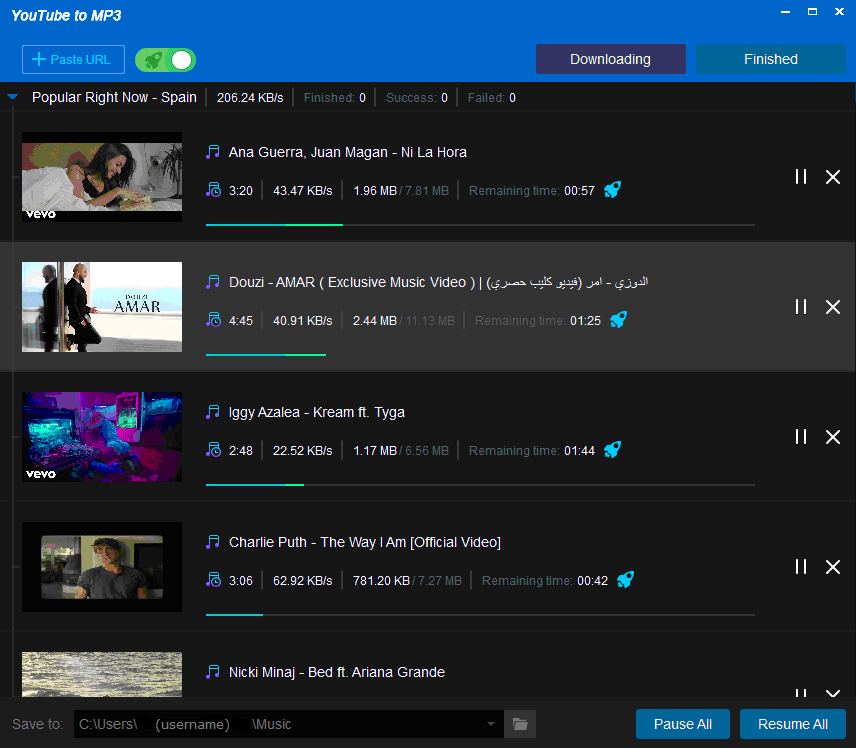The height and width of the screenshot is (748, 856).
Task: Click rocket boost icon for Ana Guerra track
Action: point(612,190)
